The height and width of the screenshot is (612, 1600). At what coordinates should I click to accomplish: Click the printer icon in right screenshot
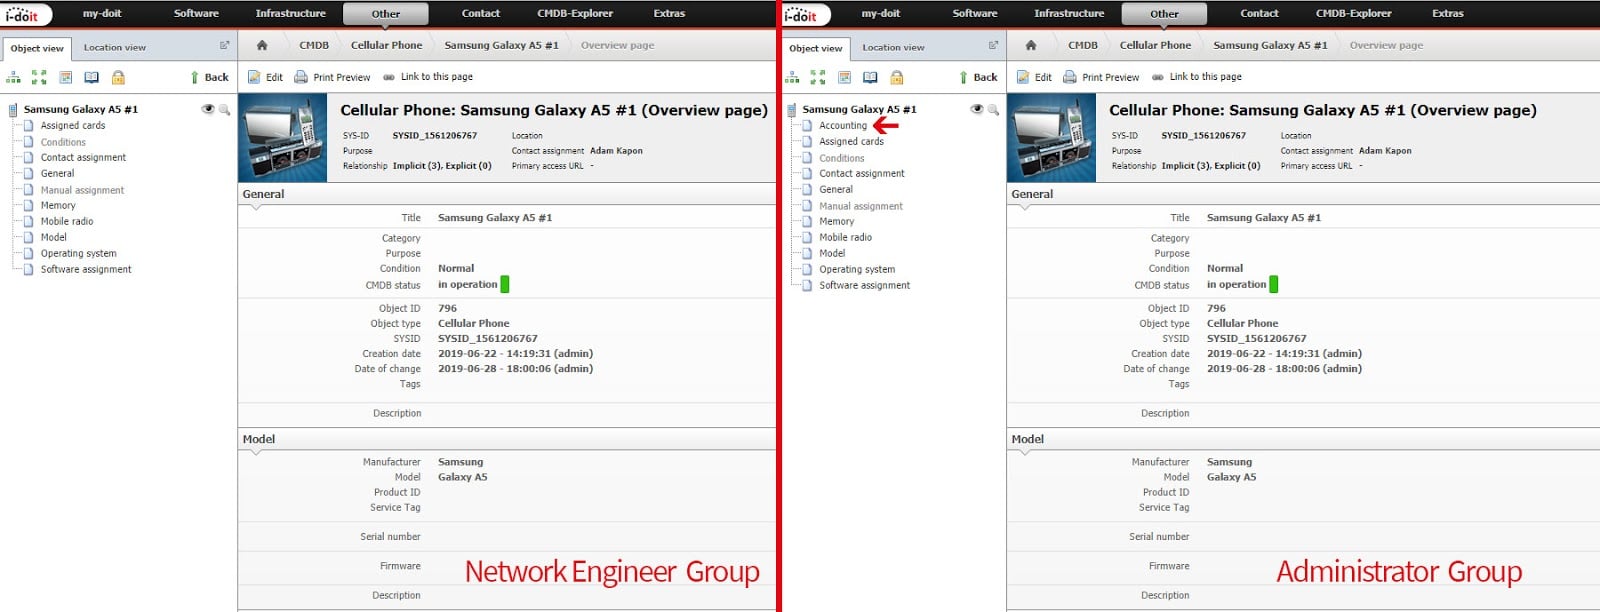coord(1070,77)
